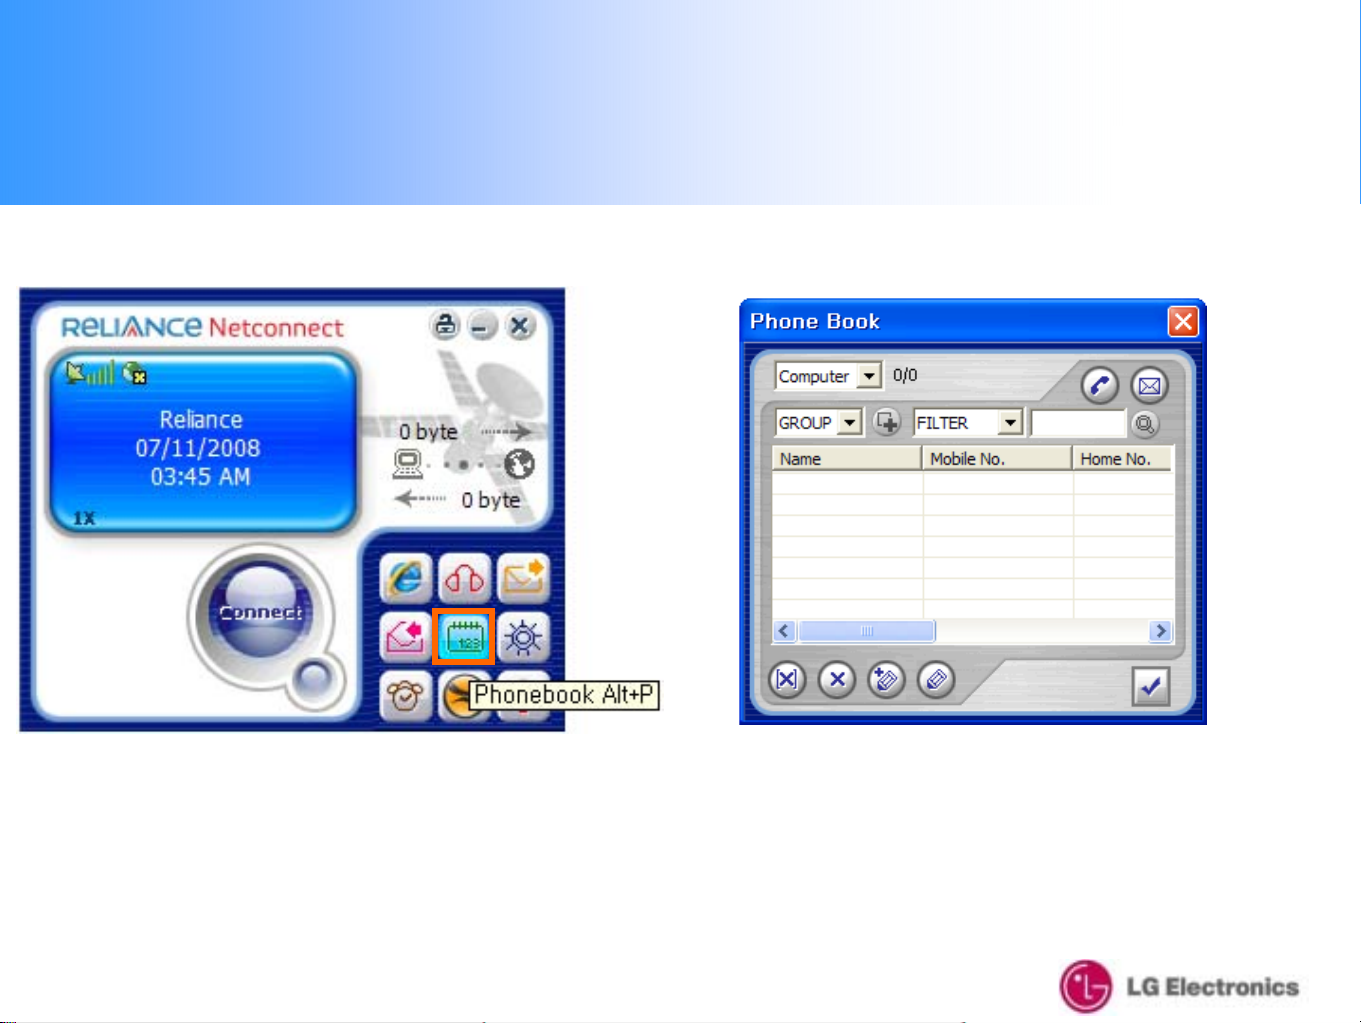Image resolution: width=1361 pixels, height=1023 pixels.
Task: Click the printer-like icon beside Netconnect minimize button
Action: (445, 325)
